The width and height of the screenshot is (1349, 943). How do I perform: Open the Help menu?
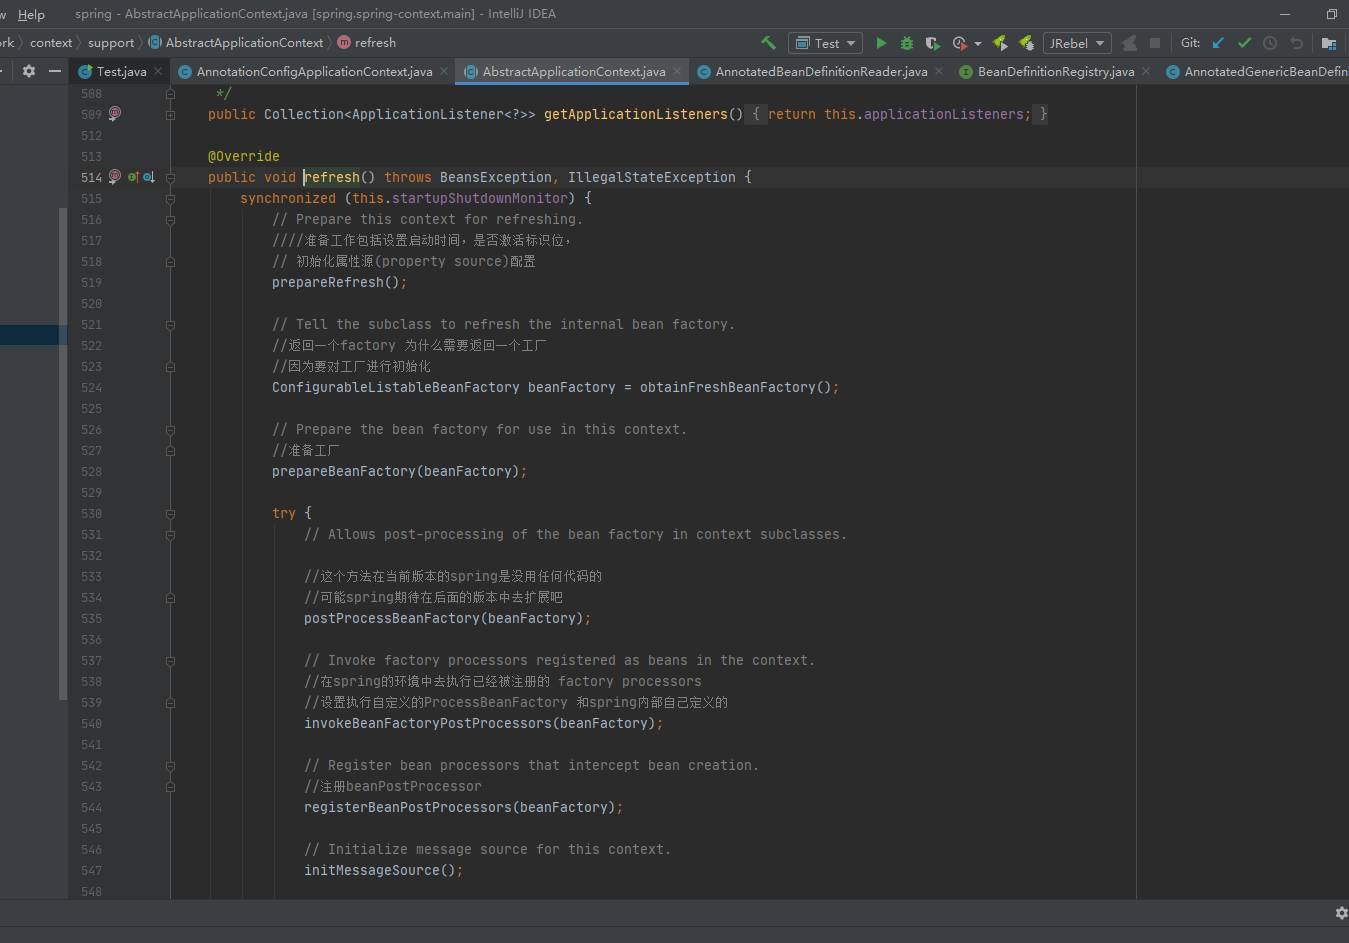pyautogui.click(x=31, y=14)
